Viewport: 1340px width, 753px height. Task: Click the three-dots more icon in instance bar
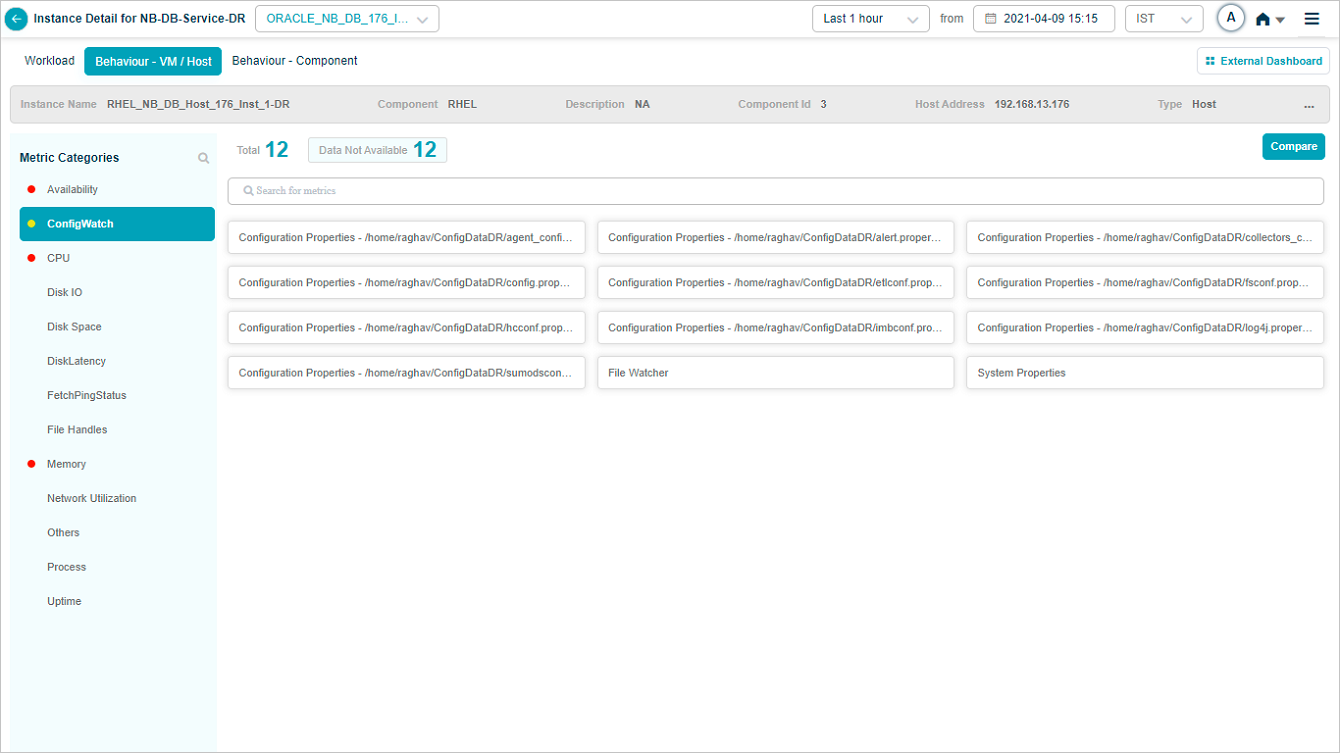click(1309, 105)
